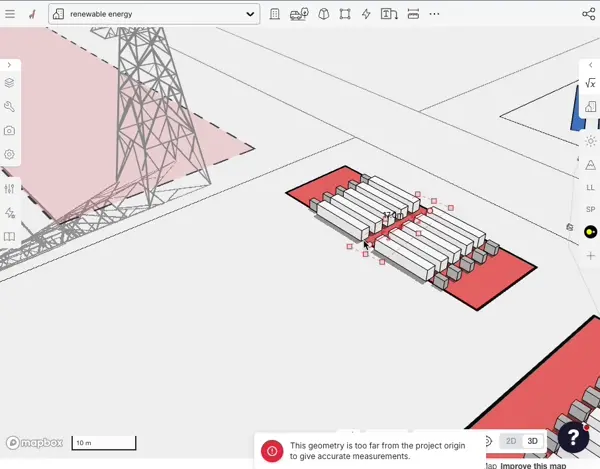Viewport: 600px width, 469px height.
Task: Open the more tools ellipsis menu
Action: (434, 14)
